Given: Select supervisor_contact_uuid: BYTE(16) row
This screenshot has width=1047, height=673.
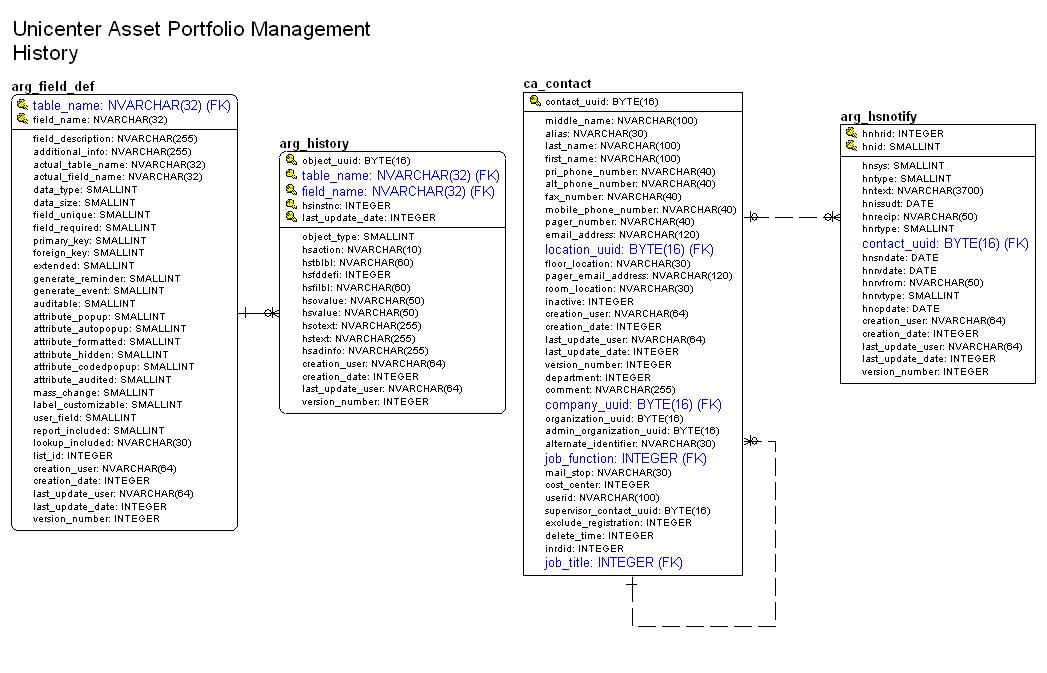Looking at the screenshot, I should (628, 511).
